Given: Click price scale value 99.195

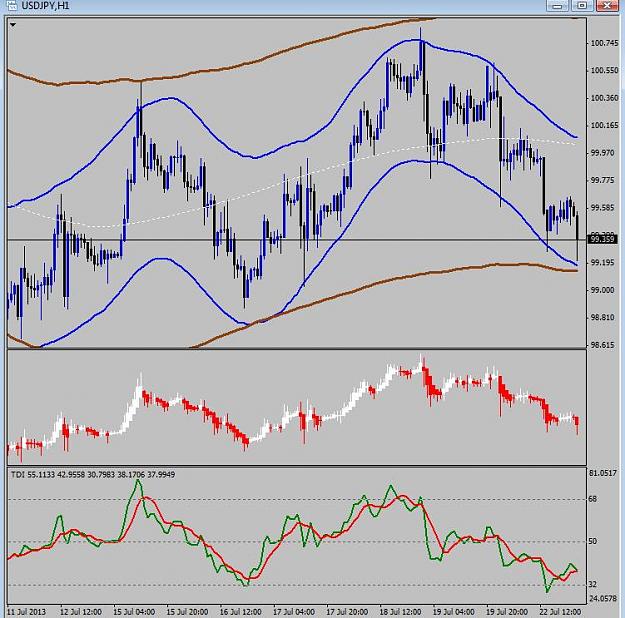Looking at the screenshot, I should (x=602, y=262).
